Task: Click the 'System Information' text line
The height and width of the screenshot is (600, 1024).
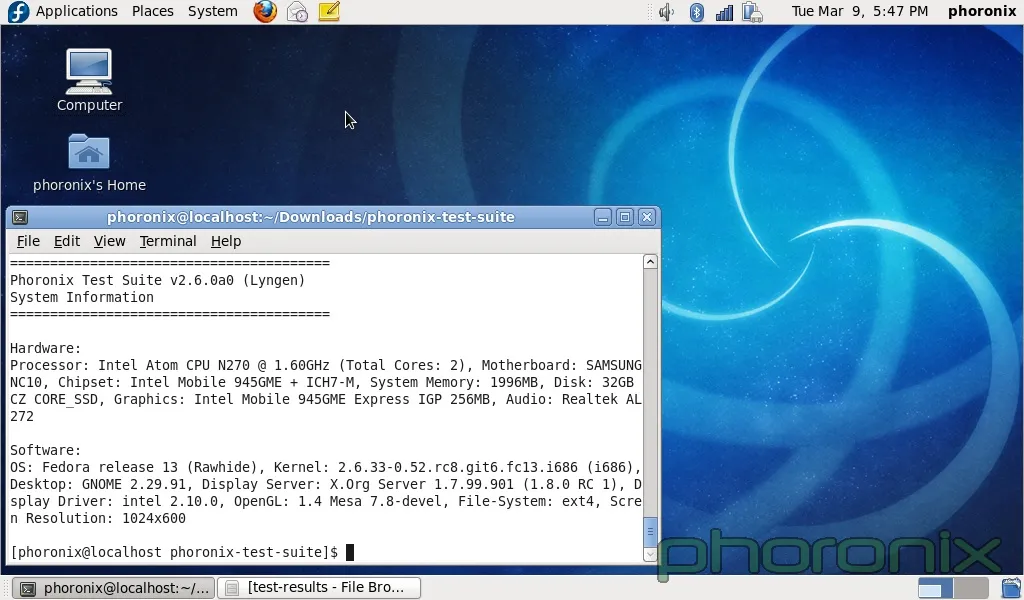Action: click(x=82, y=297)
